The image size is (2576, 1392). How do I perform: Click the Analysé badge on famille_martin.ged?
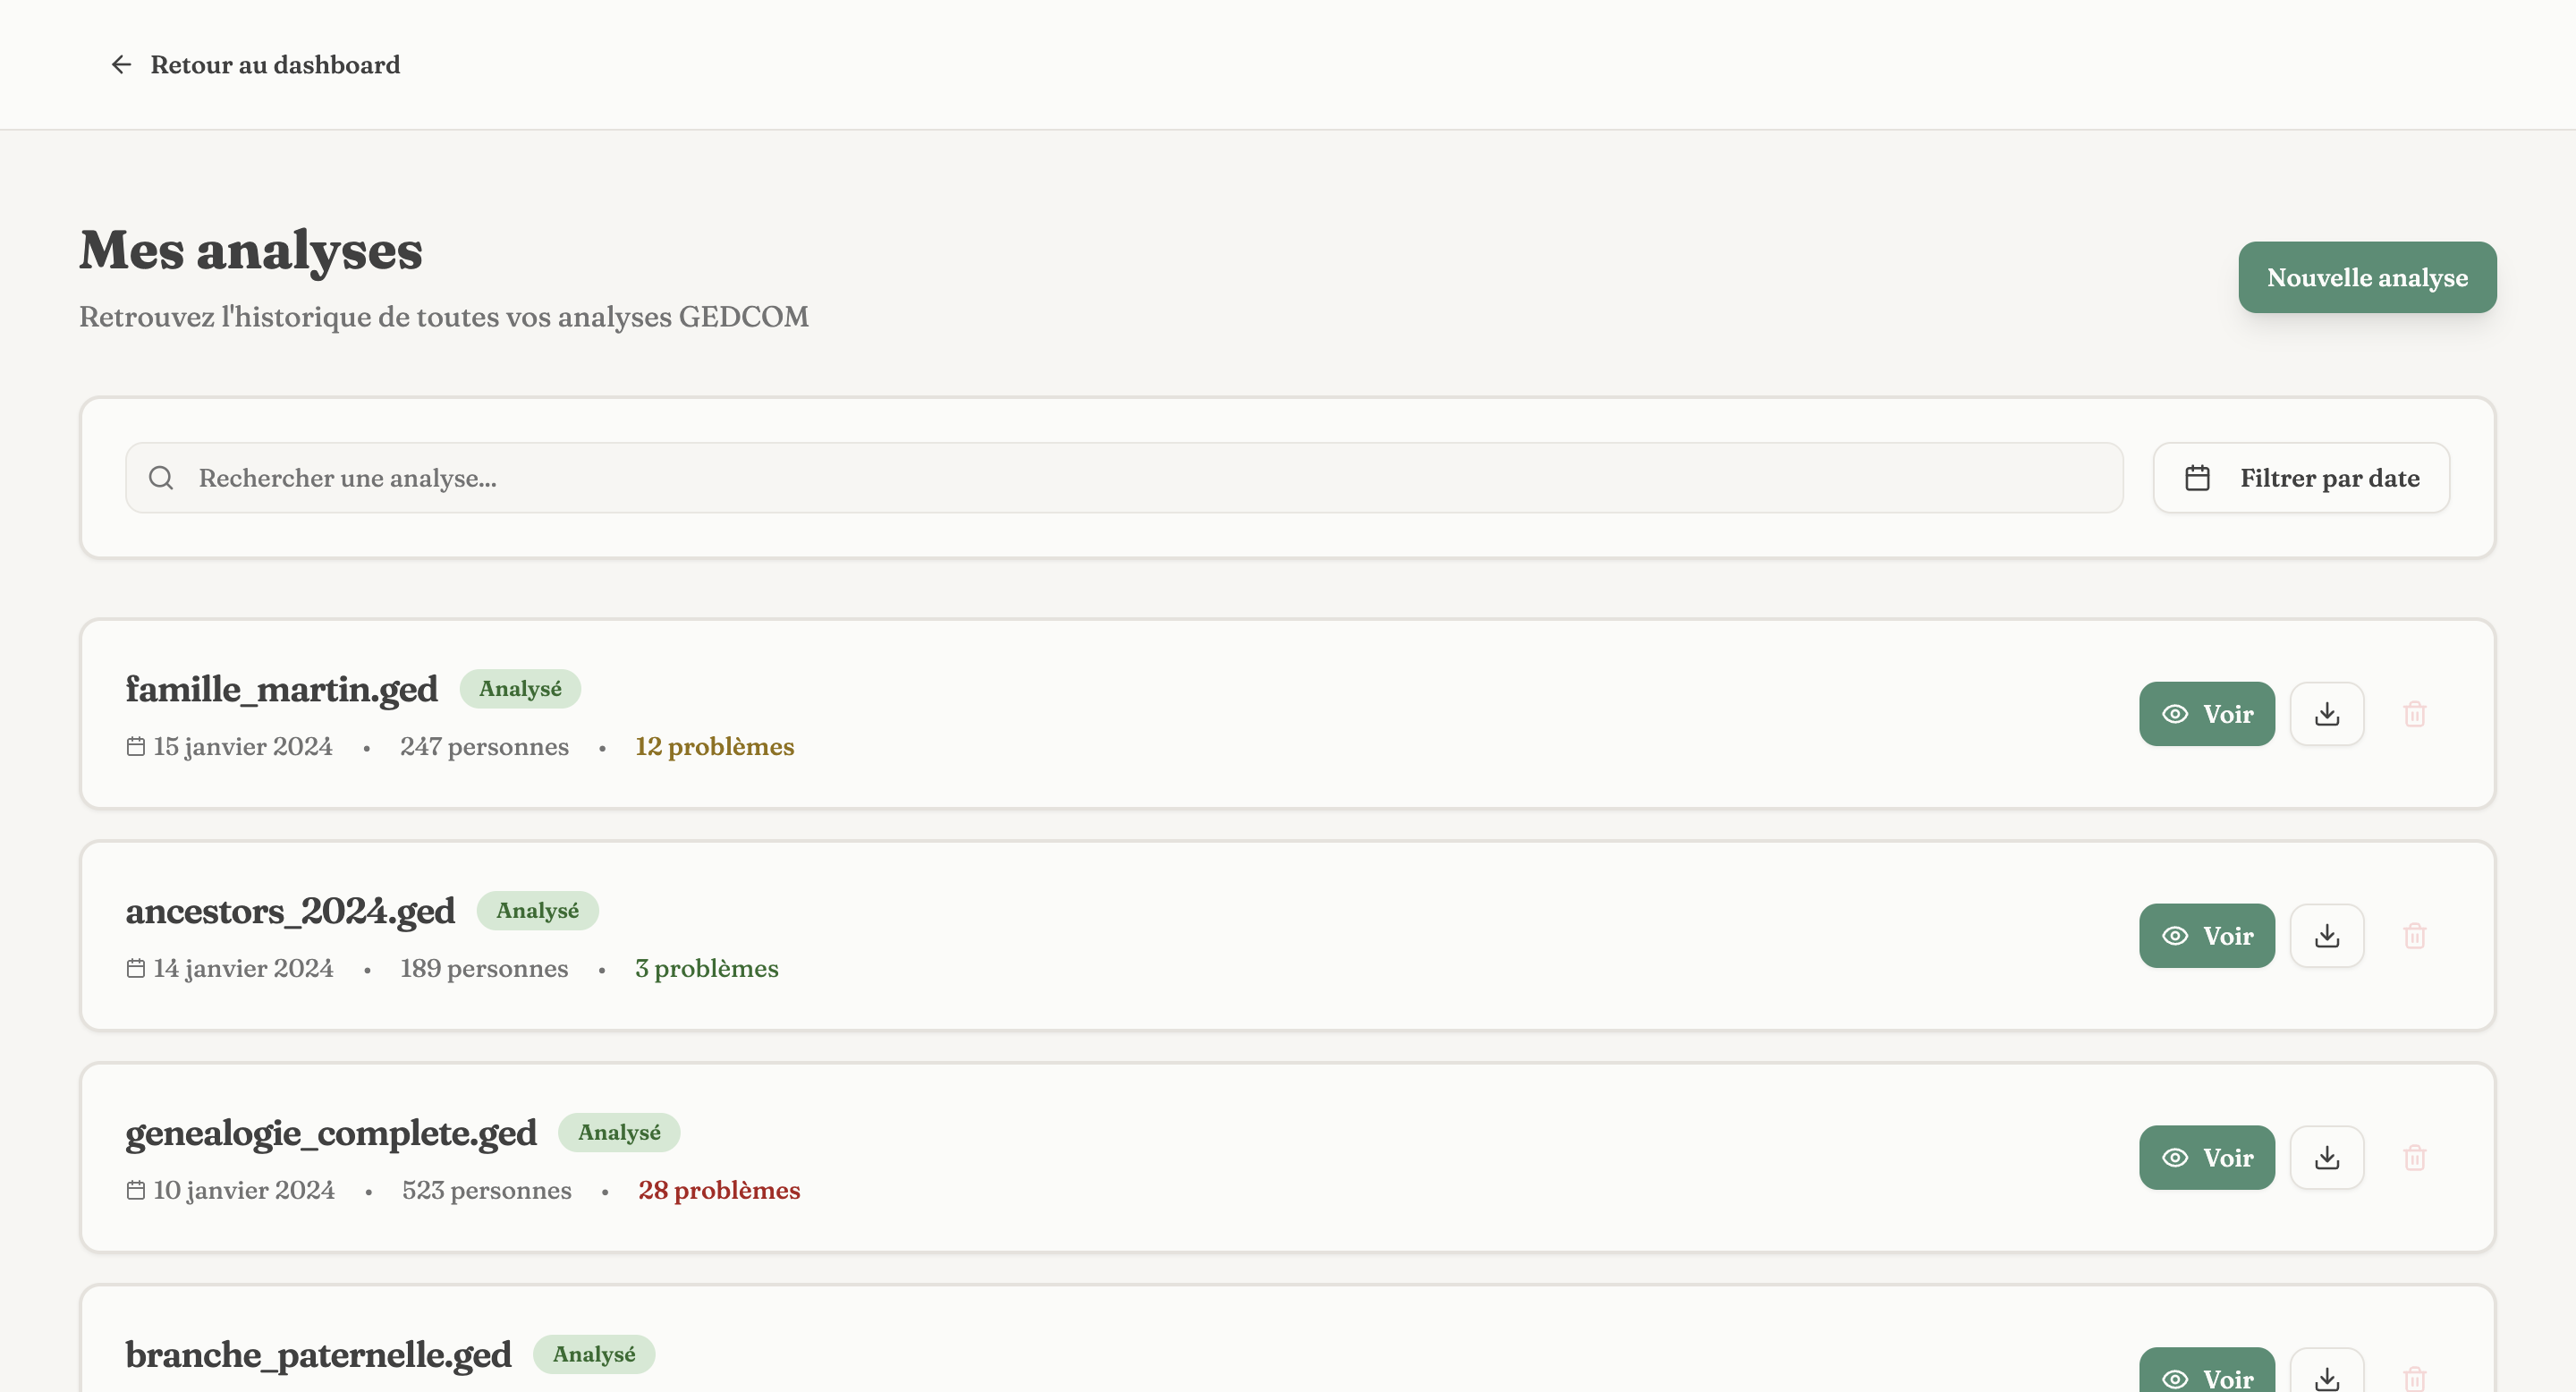click(x=520, y=689)
